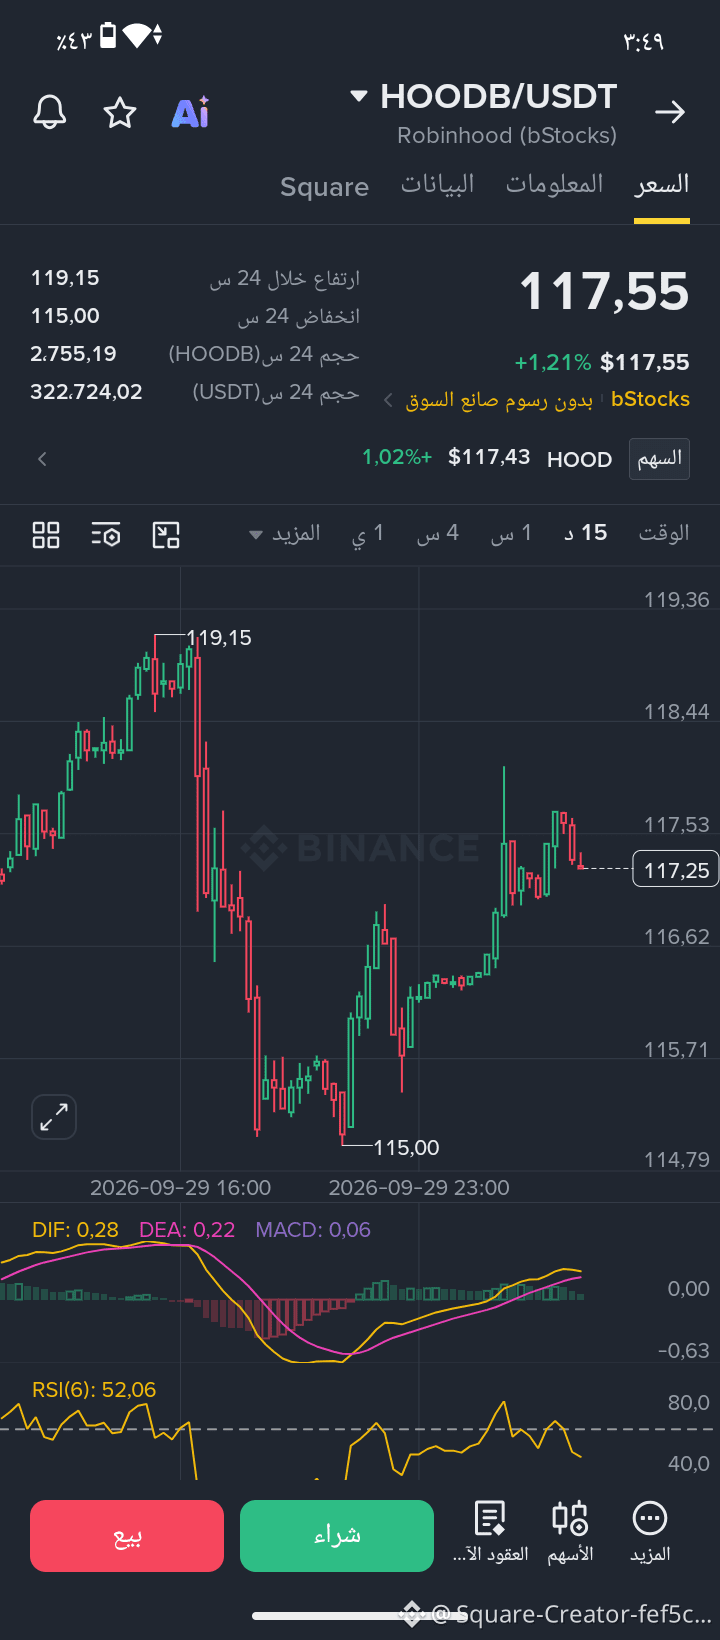720x1640 pixels.
Task: Open the chart layout grid icon
Action: coord(46,535)
